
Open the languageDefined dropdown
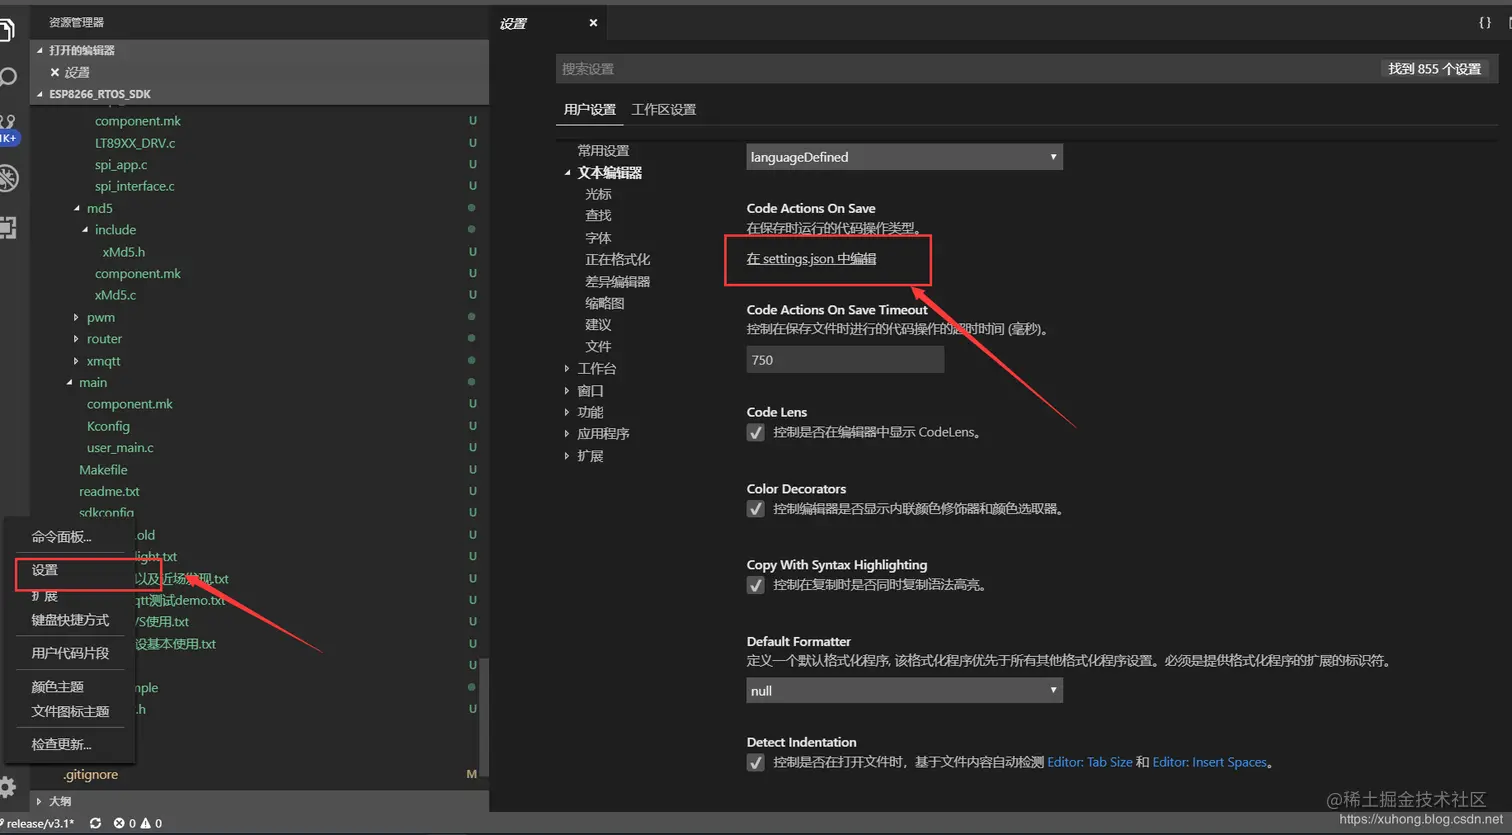click(904, 157)
